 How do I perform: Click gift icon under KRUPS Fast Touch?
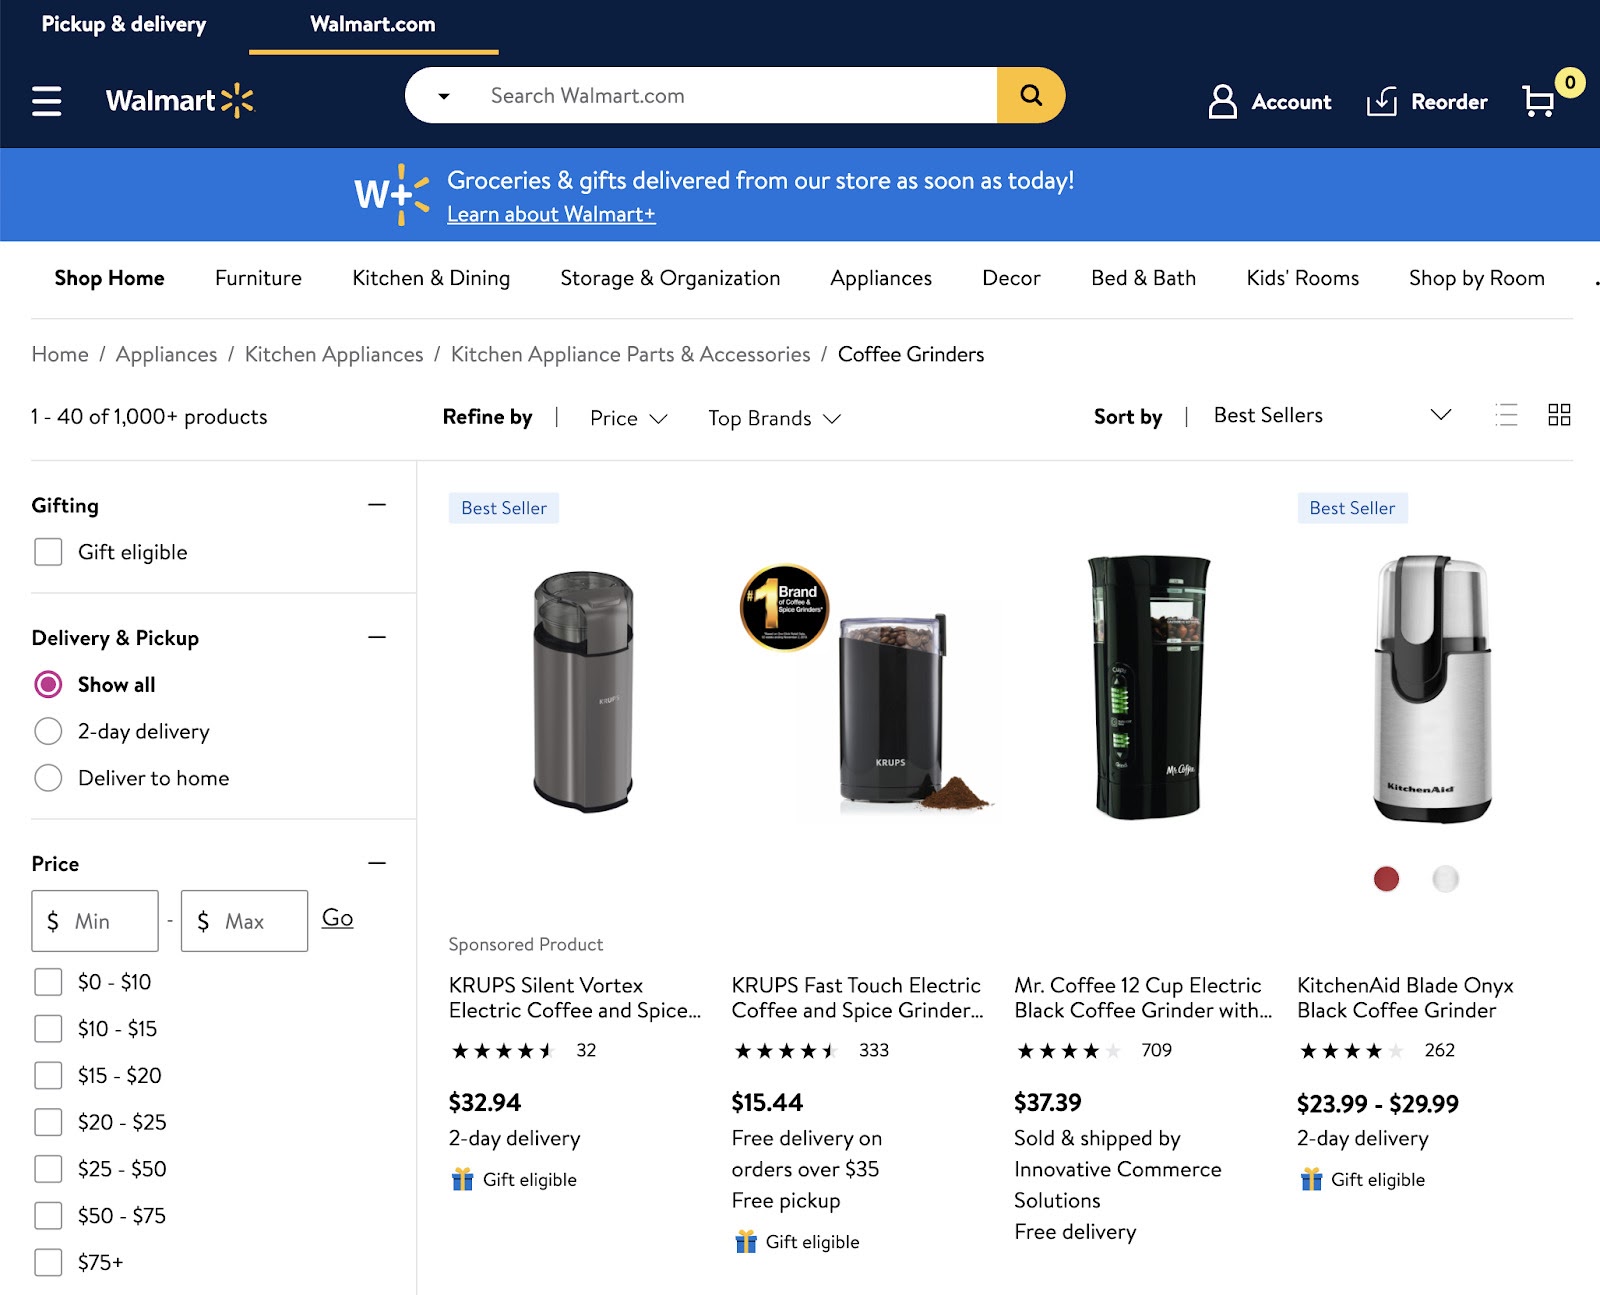(746, 1241)
